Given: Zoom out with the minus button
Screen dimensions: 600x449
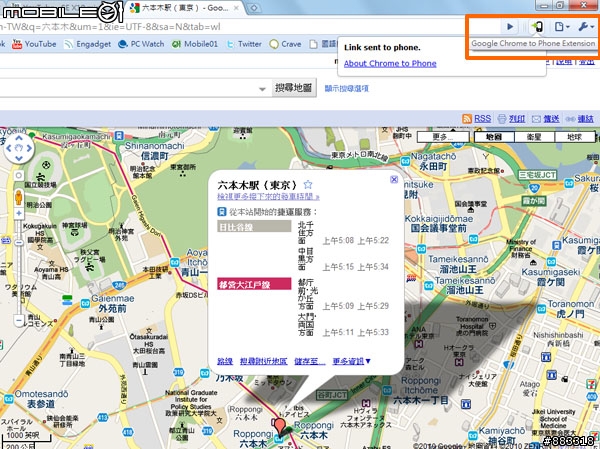Looking at the screenshot, I should point(19,320).
